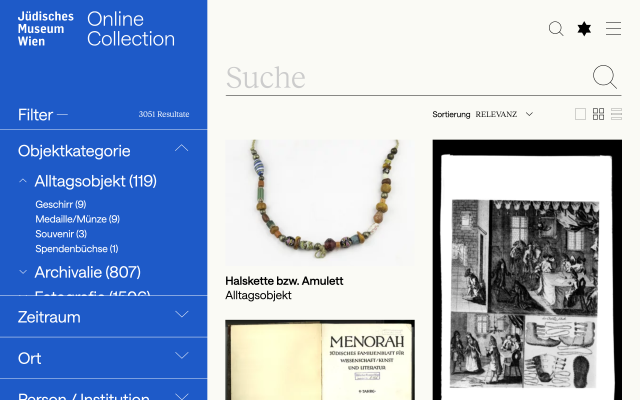Switch to grid view icon
The width and height of the screenshot is (640, 400).
(x=598, y=114)
